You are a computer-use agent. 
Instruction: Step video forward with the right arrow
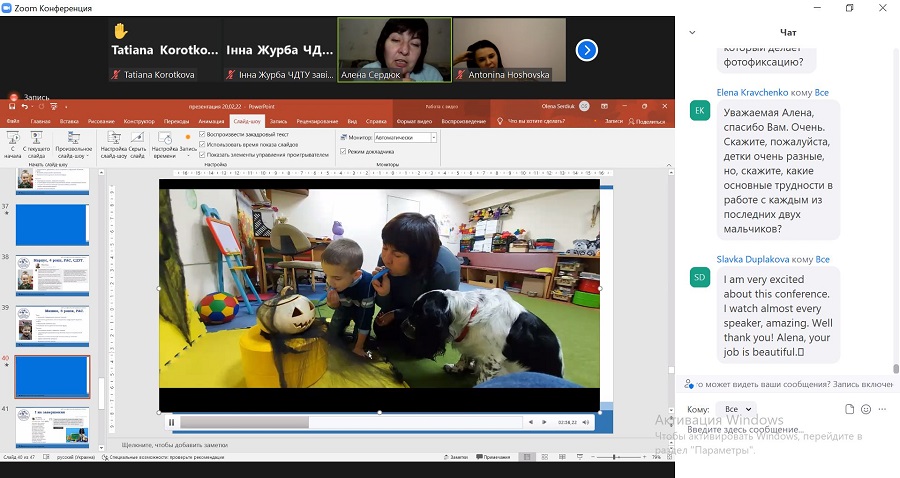pyautogui.click(x=544, y=422)
